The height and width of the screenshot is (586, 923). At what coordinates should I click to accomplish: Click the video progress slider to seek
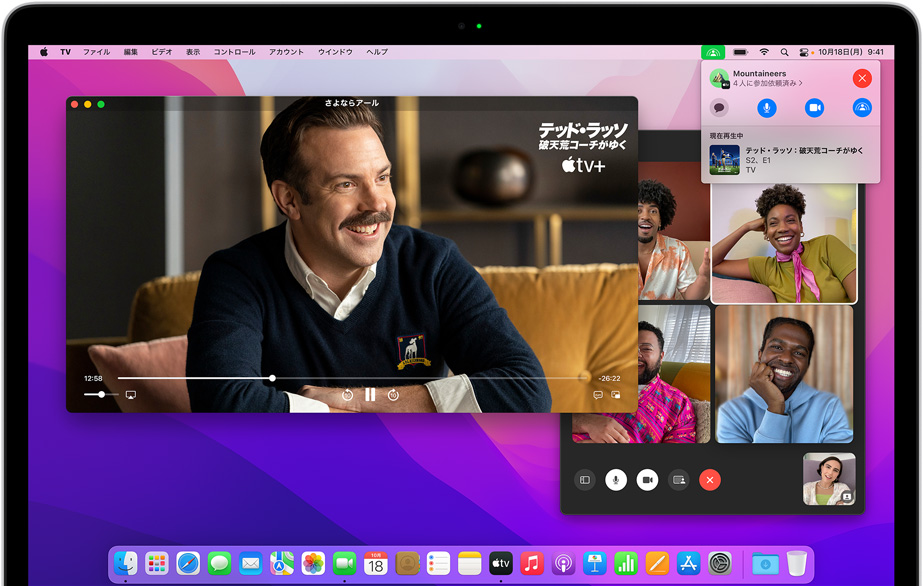350,378
